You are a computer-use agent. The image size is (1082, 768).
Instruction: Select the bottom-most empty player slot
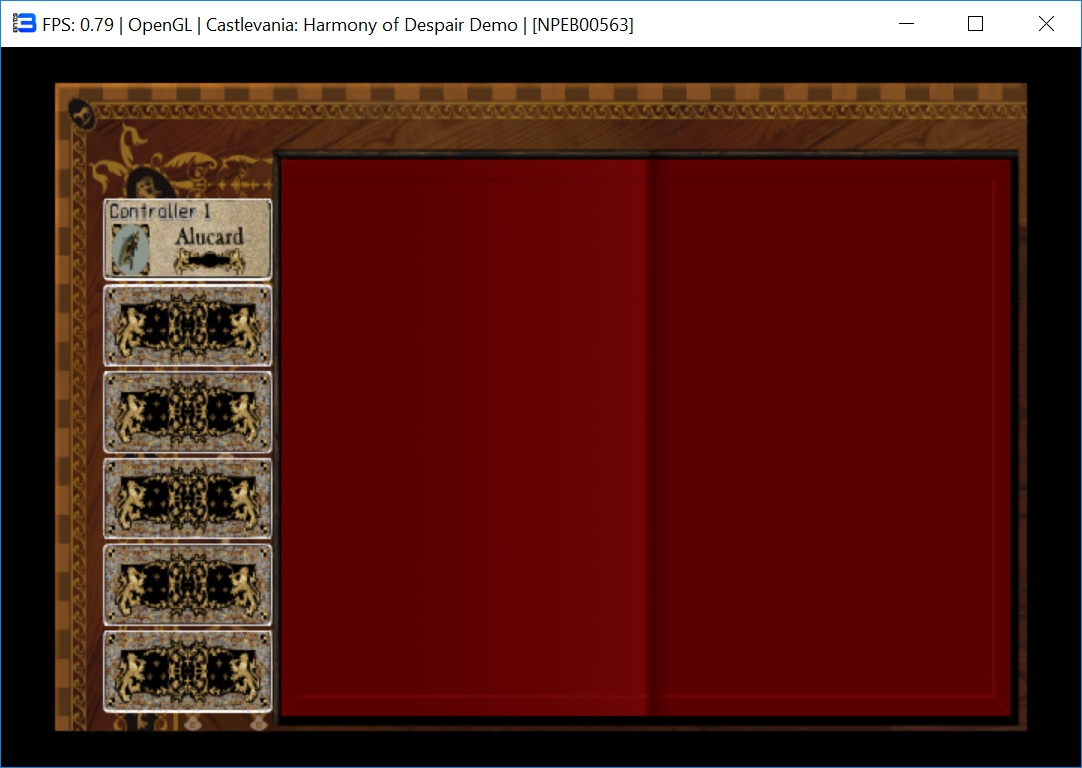pos(188,670)
